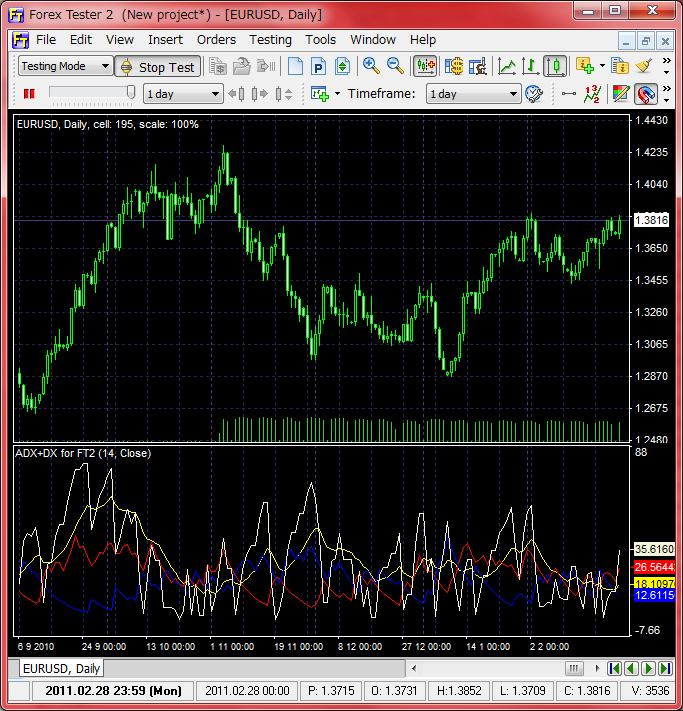
Task: Click the horizontal scrollbar left arrow
Action: (x=414, y=668)
